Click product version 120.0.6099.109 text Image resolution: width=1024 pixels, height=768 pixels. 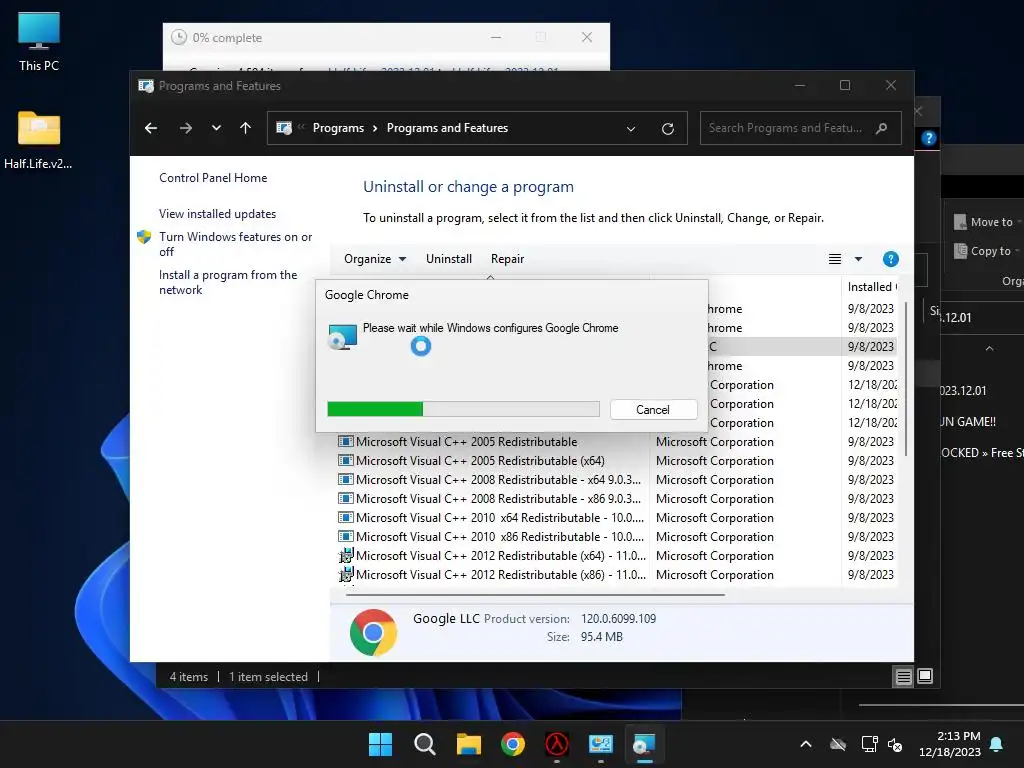(618, 618)
